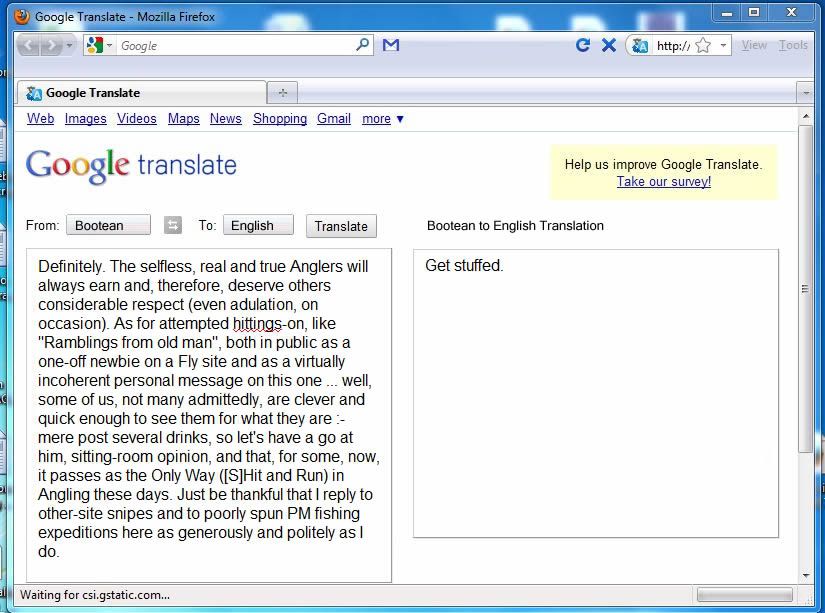
Task: Expand the more menu link
Action: [x=383, y=119]
